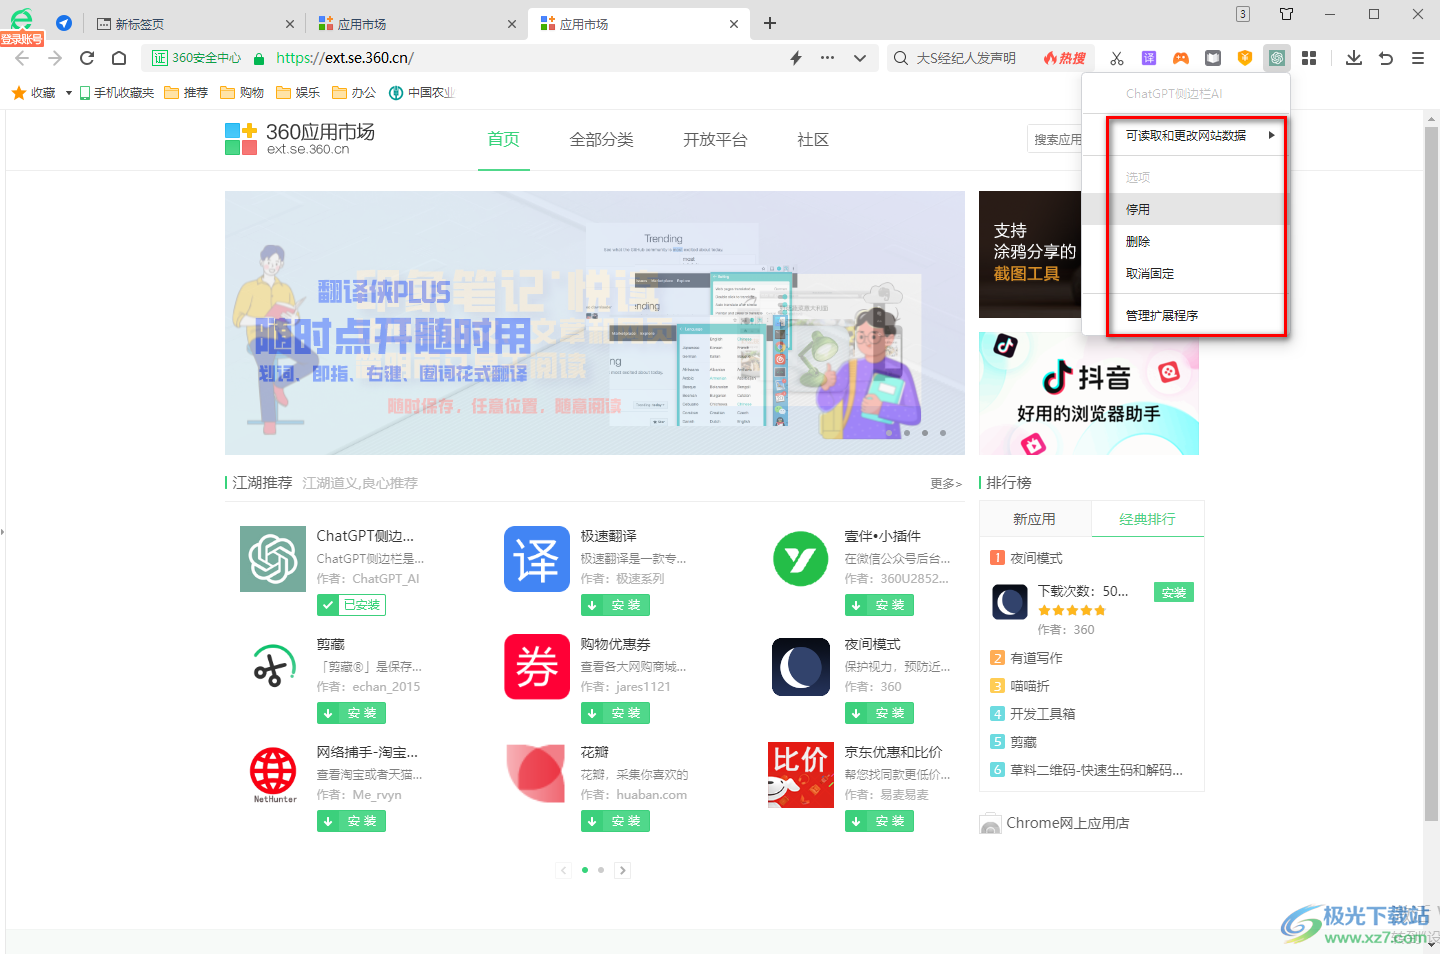Open a new tab with plus button

(x=770, y=23)
